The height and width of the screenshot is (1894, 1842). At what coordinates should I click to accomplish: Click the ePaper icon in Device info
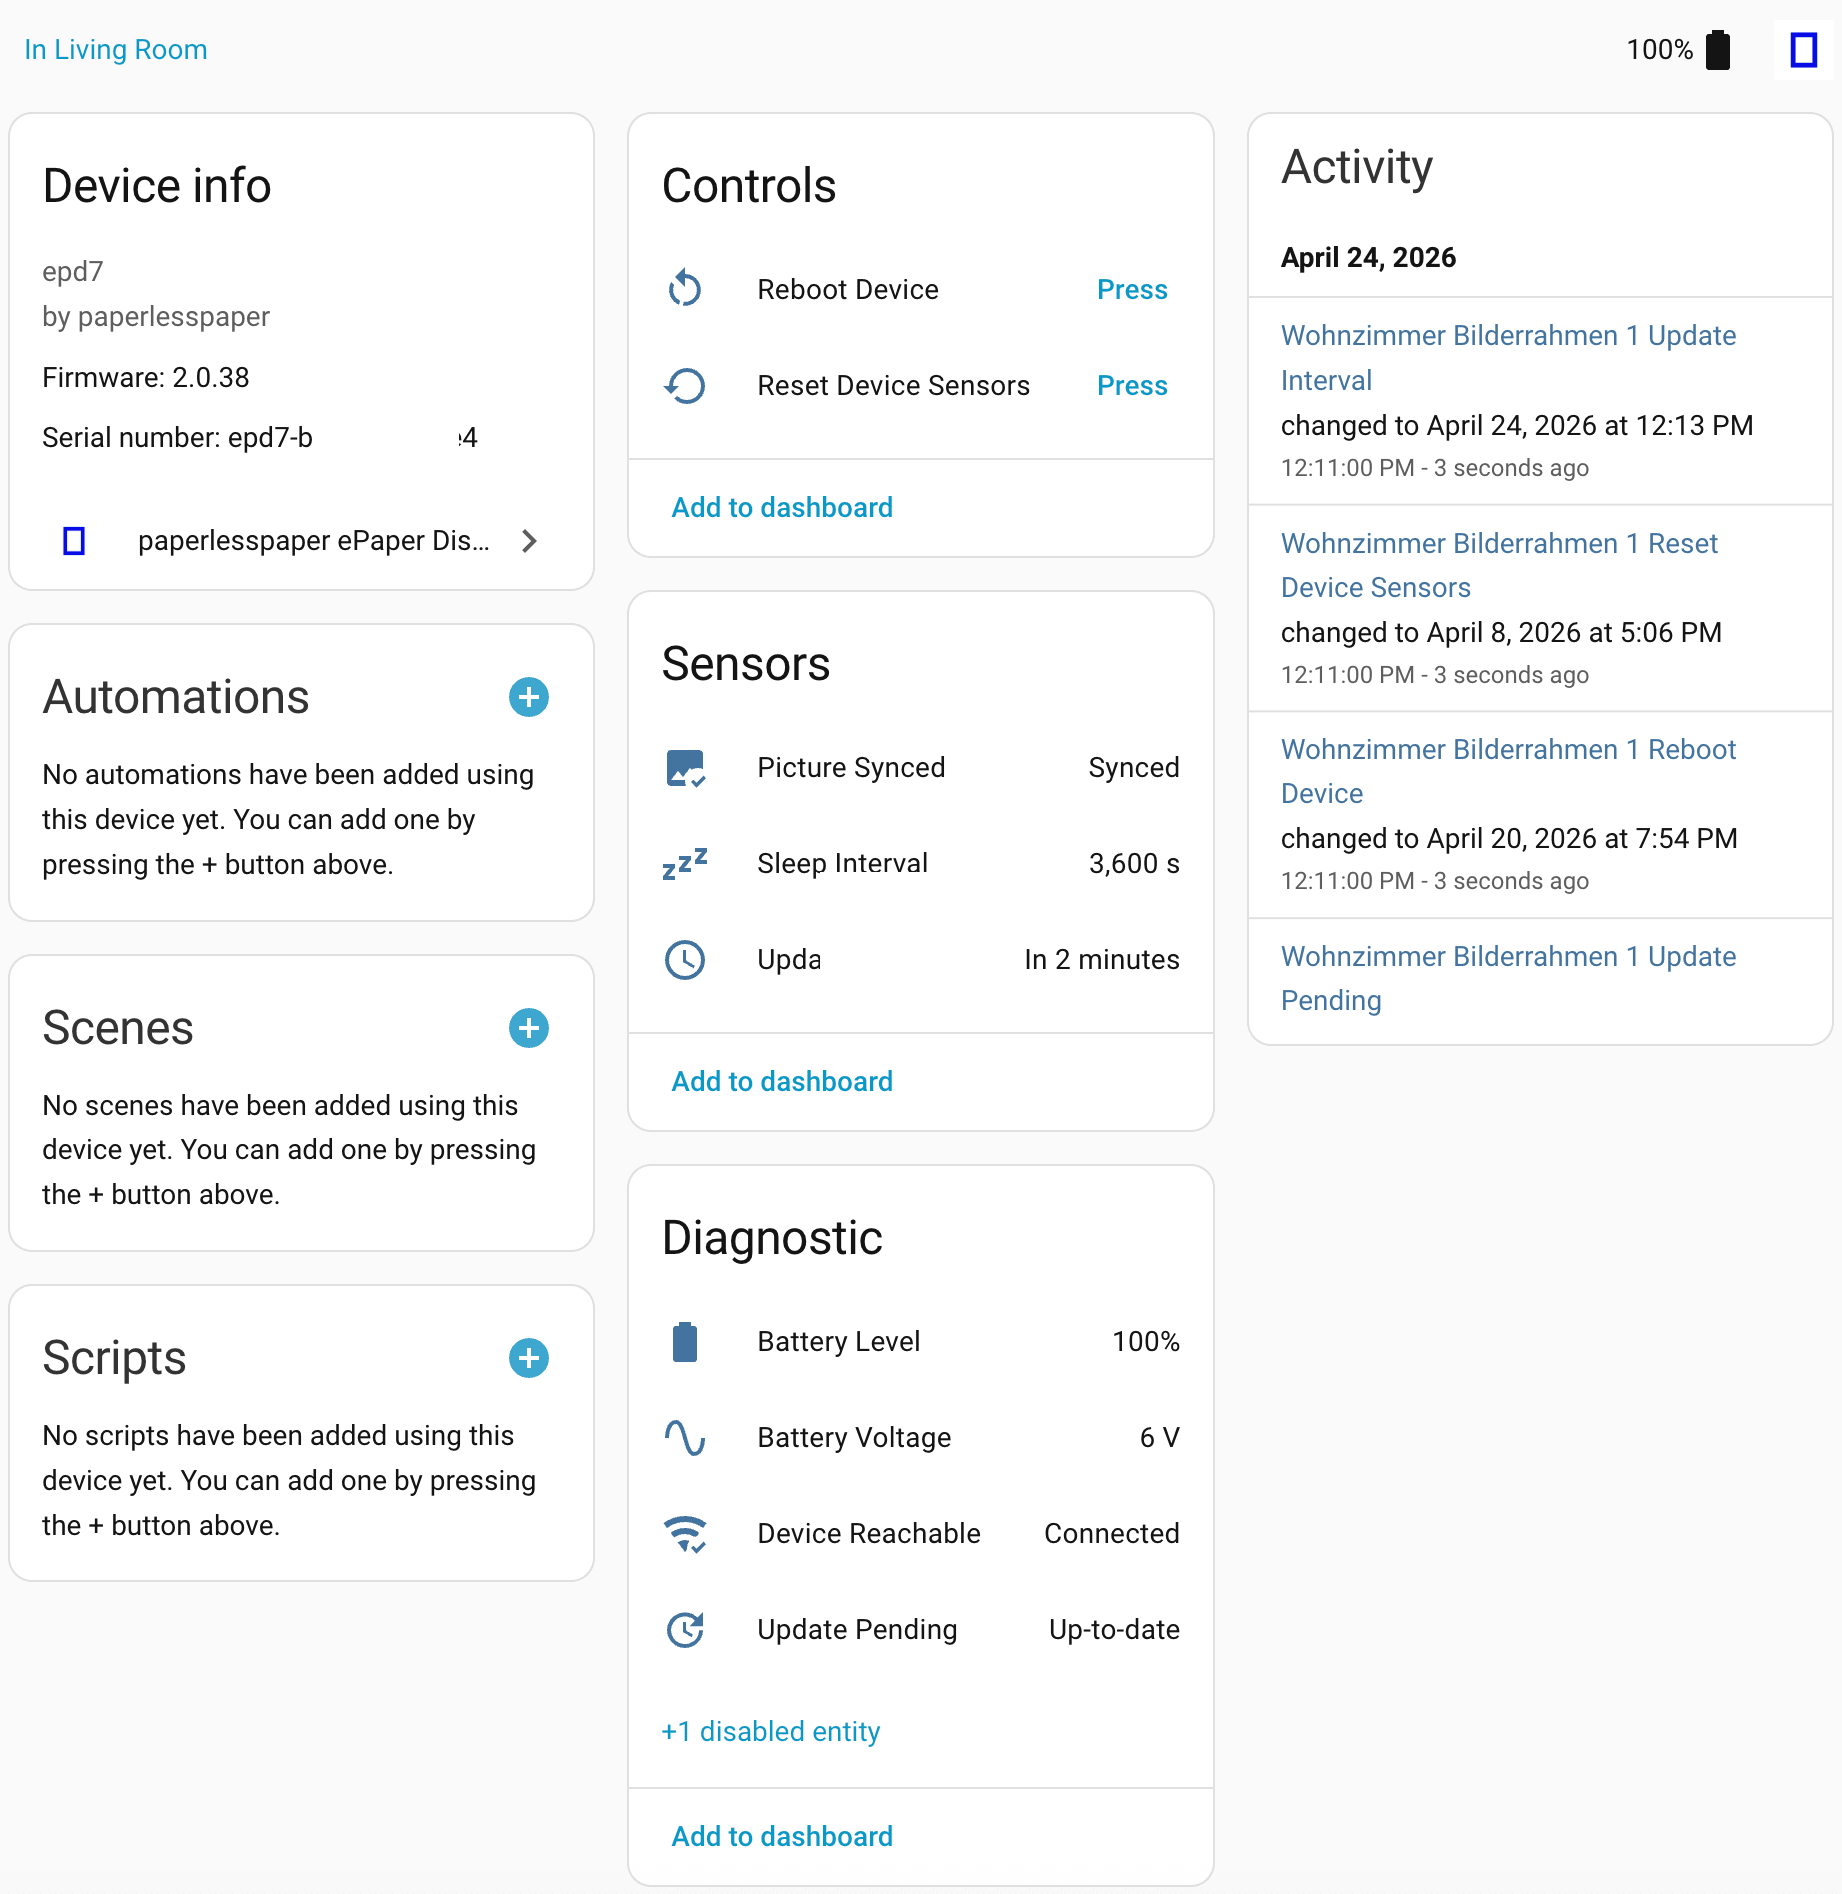74,541
